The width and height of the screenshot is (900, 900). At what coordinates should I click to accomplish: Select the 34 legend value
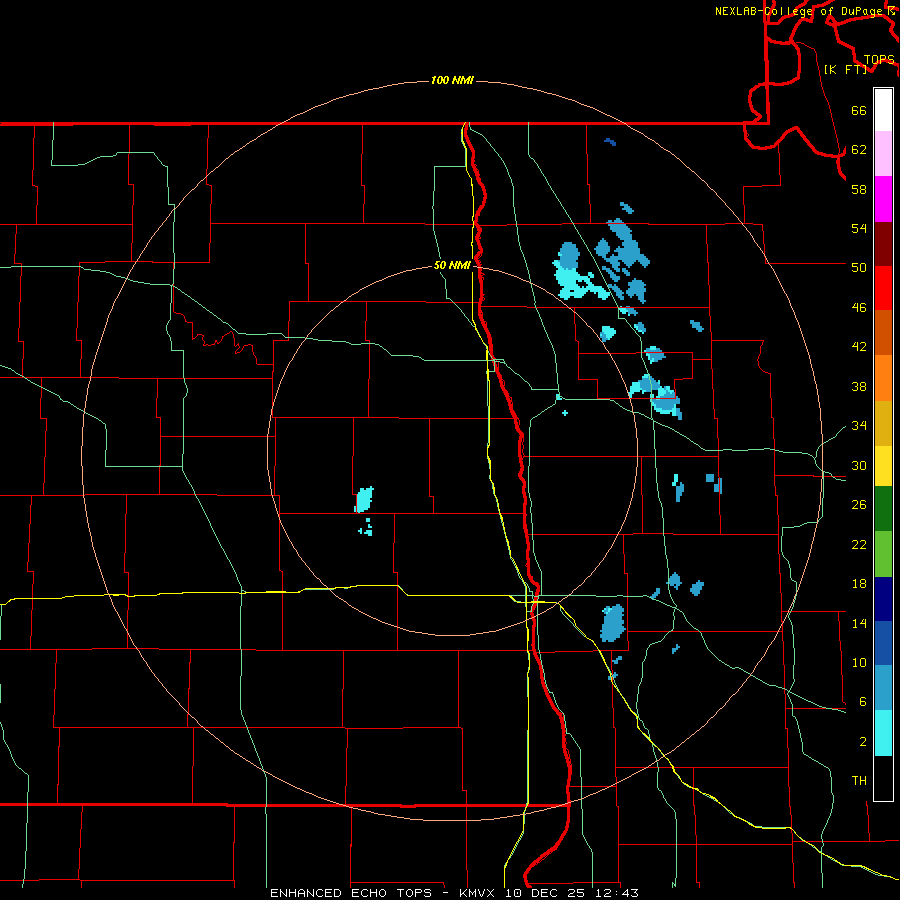pos(859,426)
